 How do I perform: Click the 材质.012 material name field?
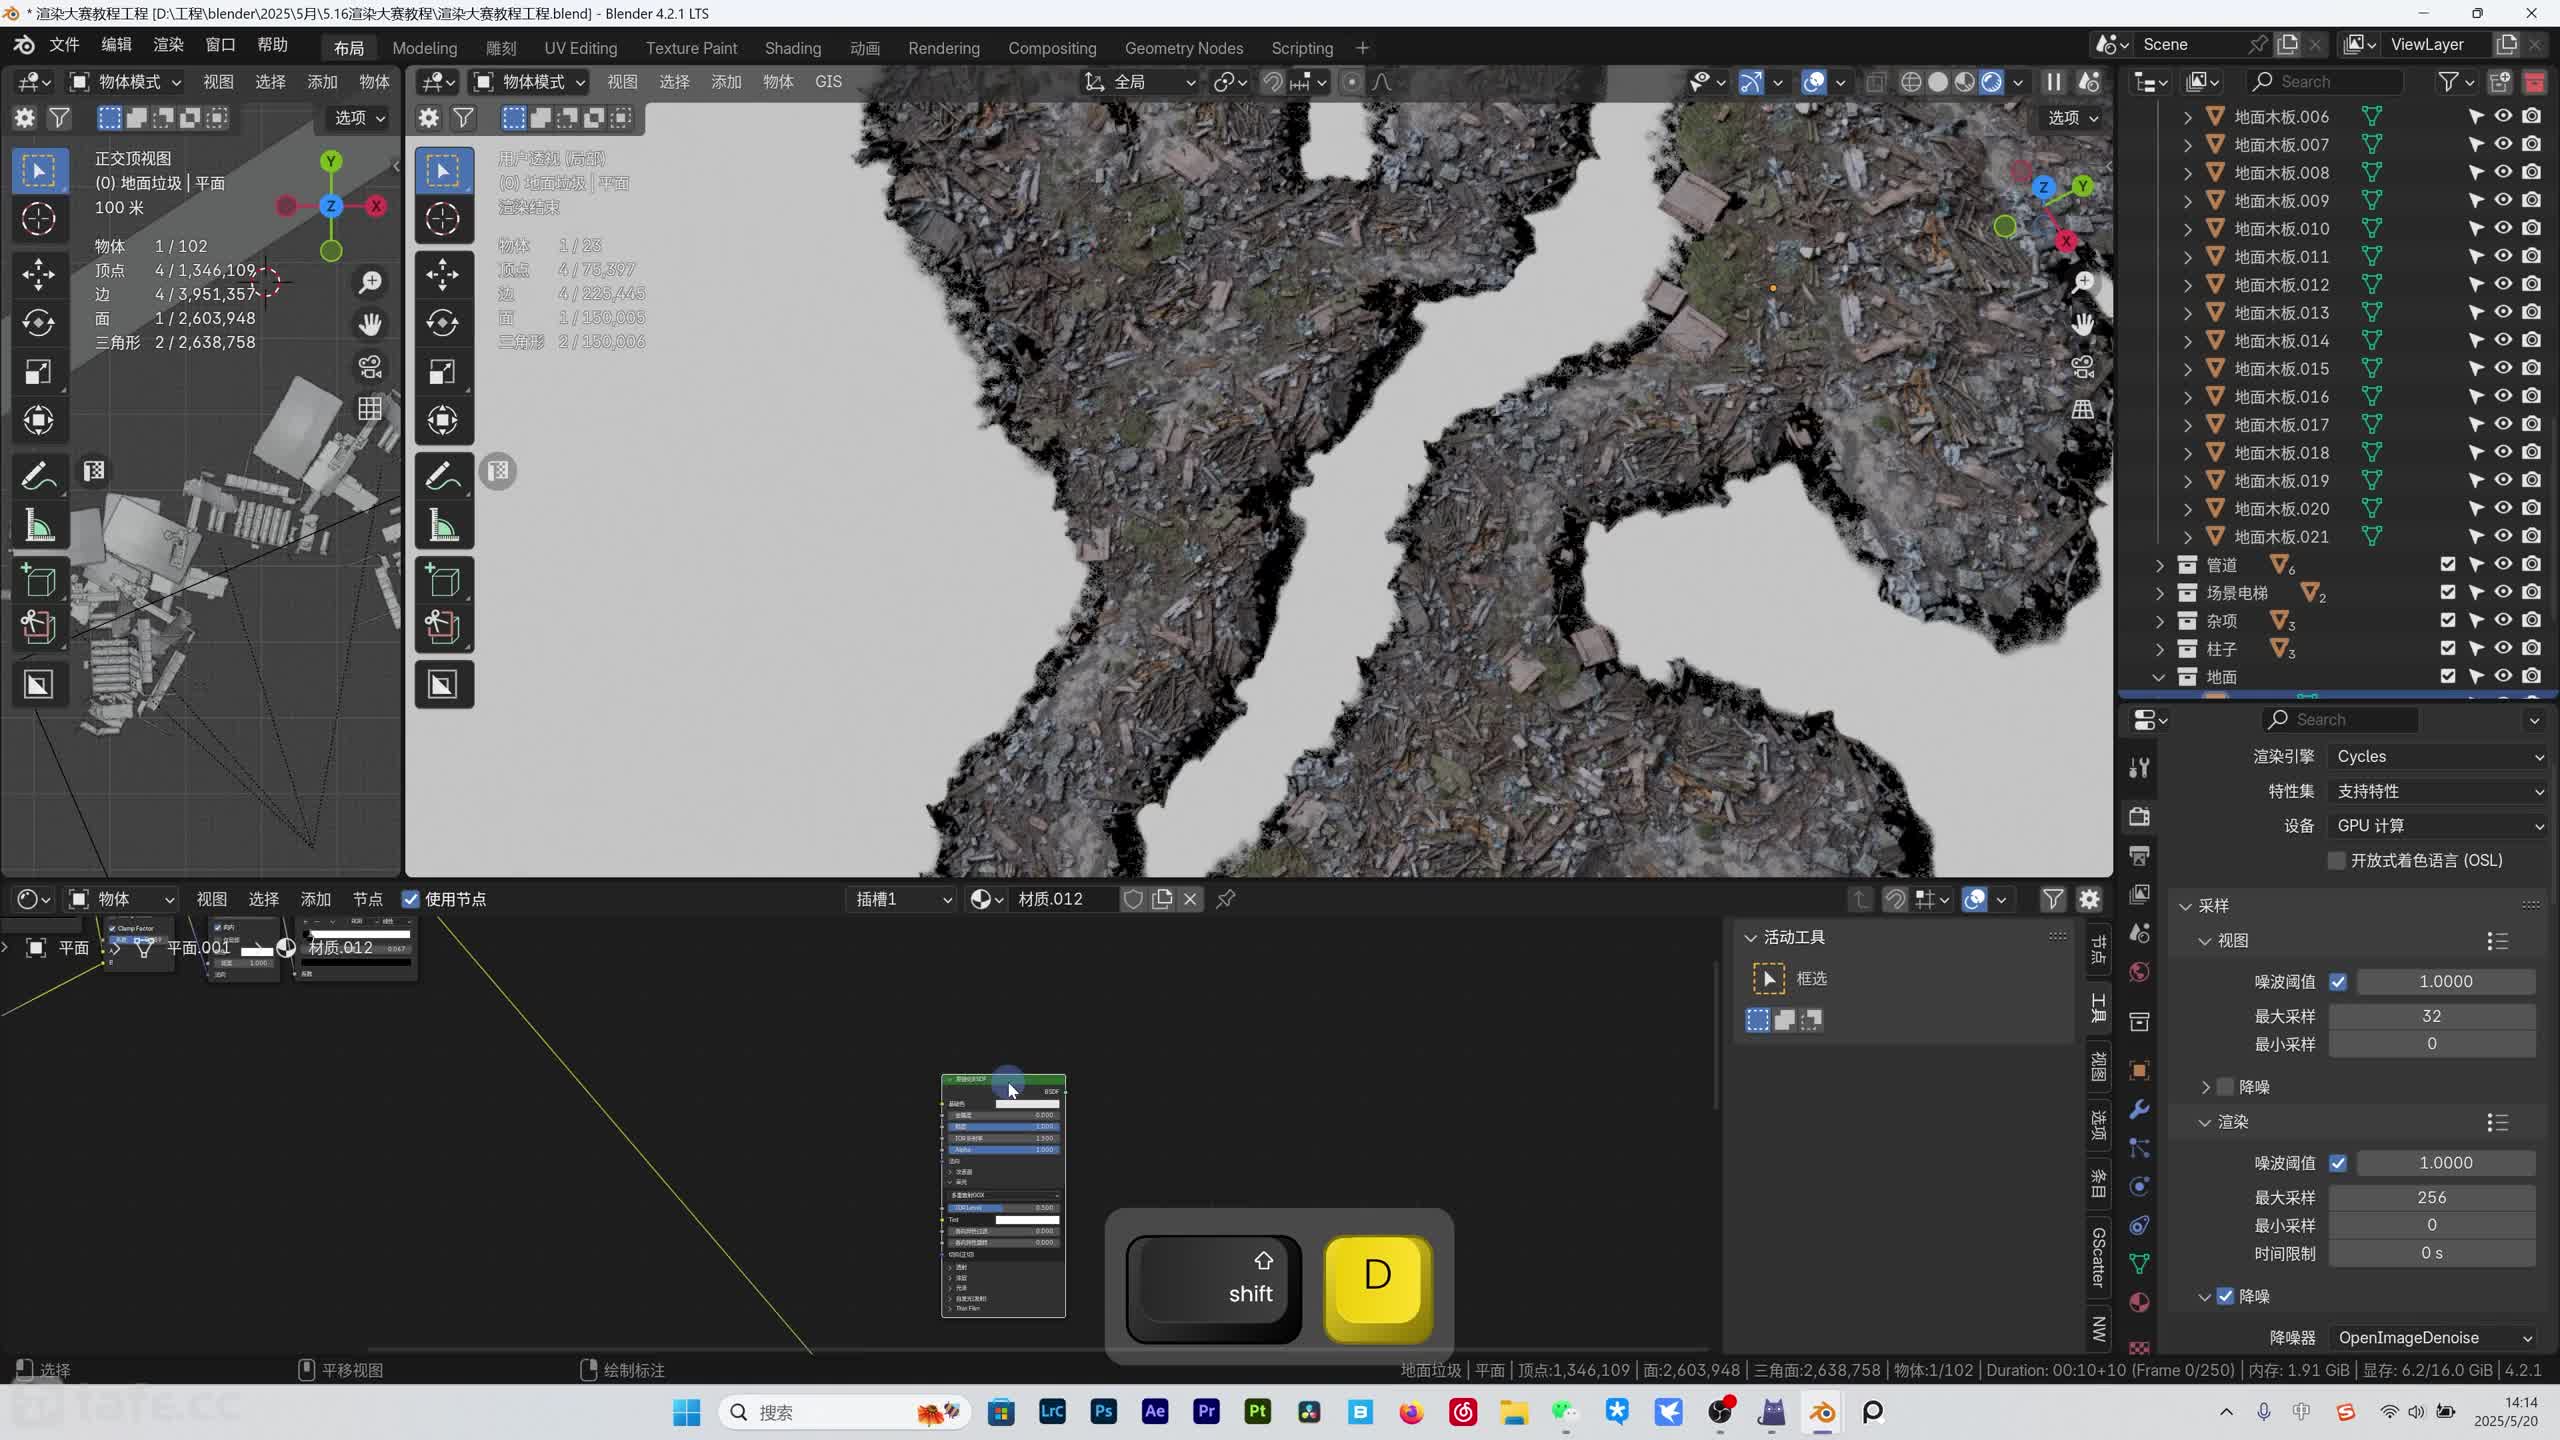pos(1063,899)
